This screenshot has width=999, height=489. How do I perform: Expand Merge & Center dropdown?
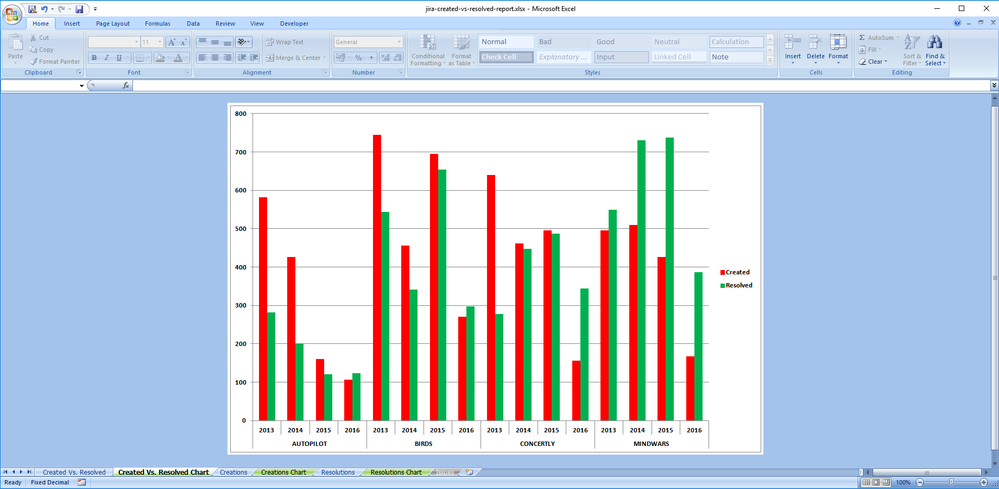click(324, 58)
